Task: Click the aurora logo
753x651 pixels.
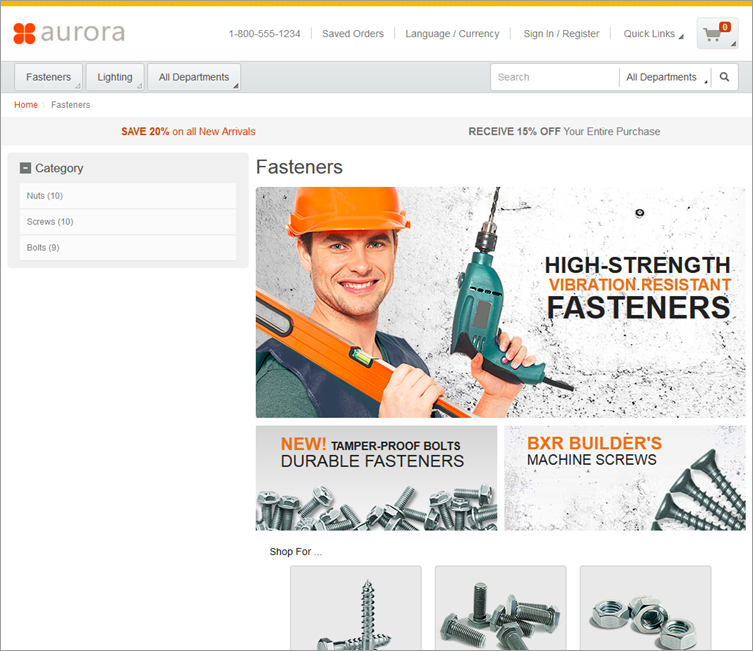Action: click(x=69, y=33)
